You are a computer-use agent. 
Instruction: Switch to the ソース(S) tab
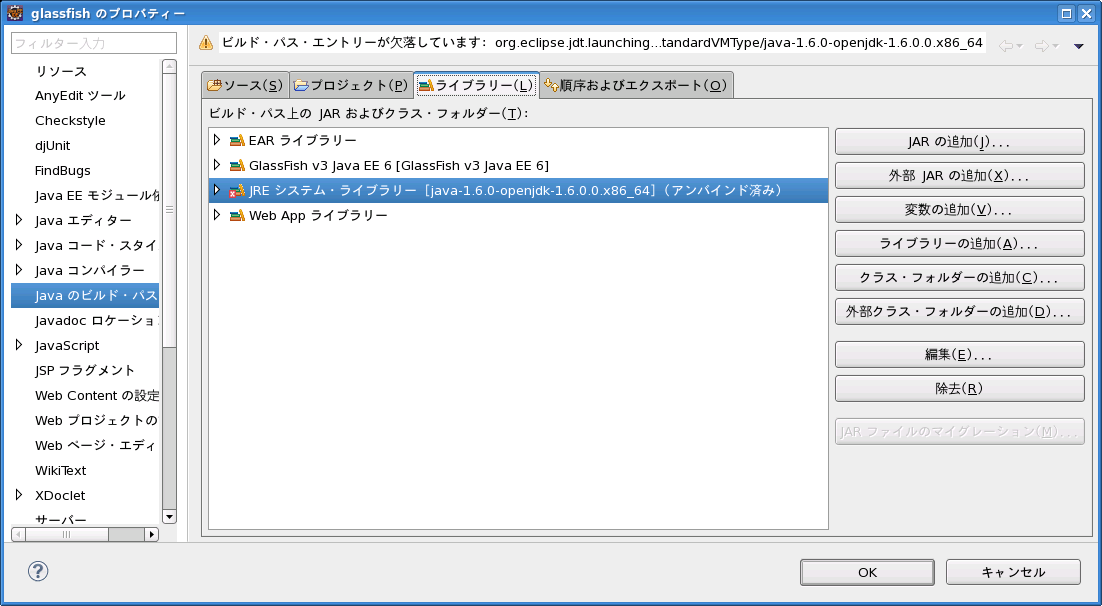click(245, 85)
